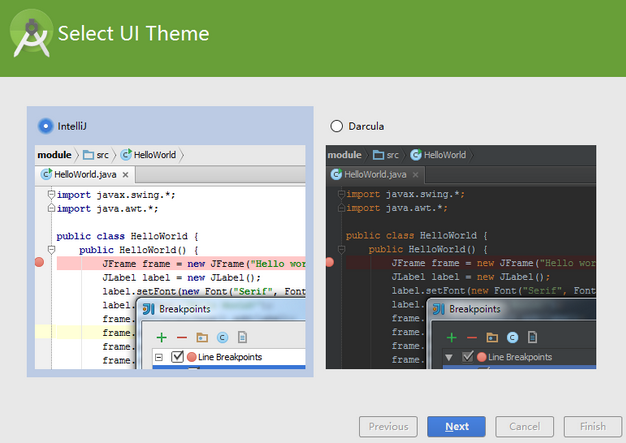
Task: Click the Finish button
Action: click(592, 427)
